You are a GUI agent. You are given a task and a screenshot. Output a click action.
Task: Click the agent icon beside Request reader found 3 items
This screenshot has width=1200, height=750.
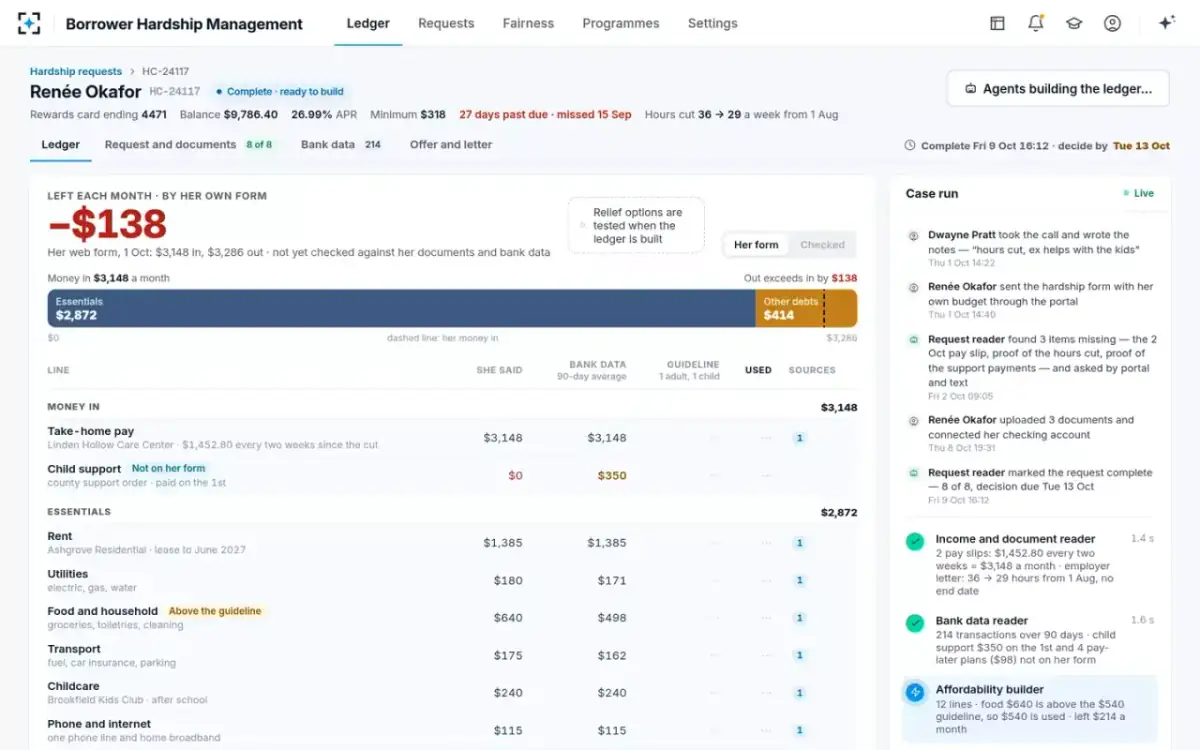pos(913,340)
